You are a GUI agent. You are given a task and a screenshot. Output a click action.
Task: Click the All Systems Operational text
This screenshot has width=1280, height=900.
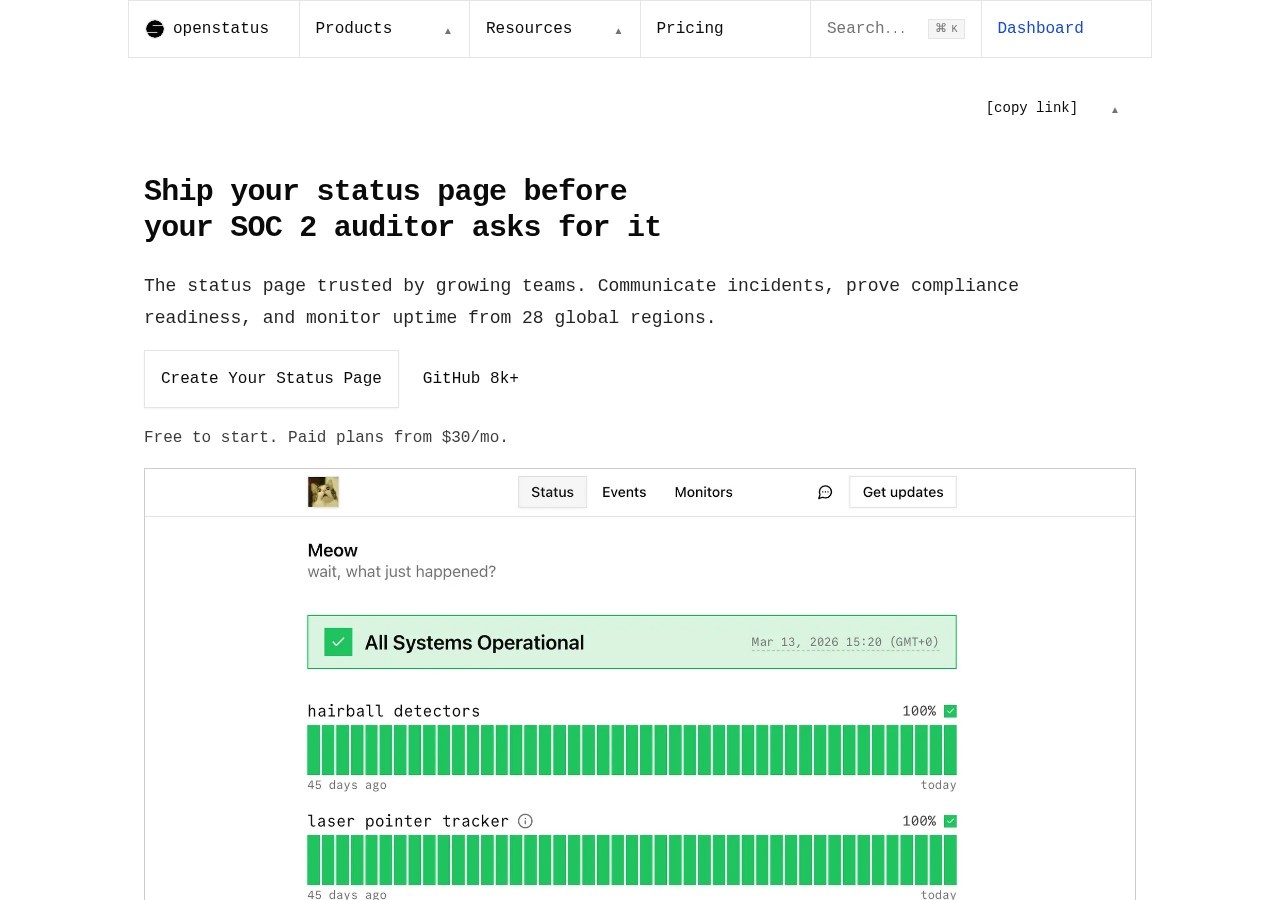[x=474, y=642]
